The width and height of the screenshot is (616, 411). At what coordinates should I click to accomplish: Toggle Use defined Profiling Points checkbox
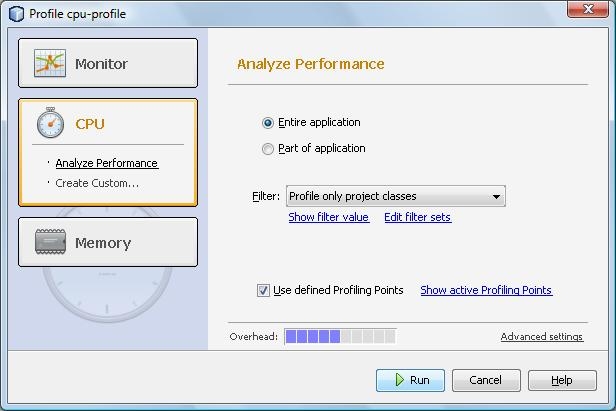[x=263, y=290]
